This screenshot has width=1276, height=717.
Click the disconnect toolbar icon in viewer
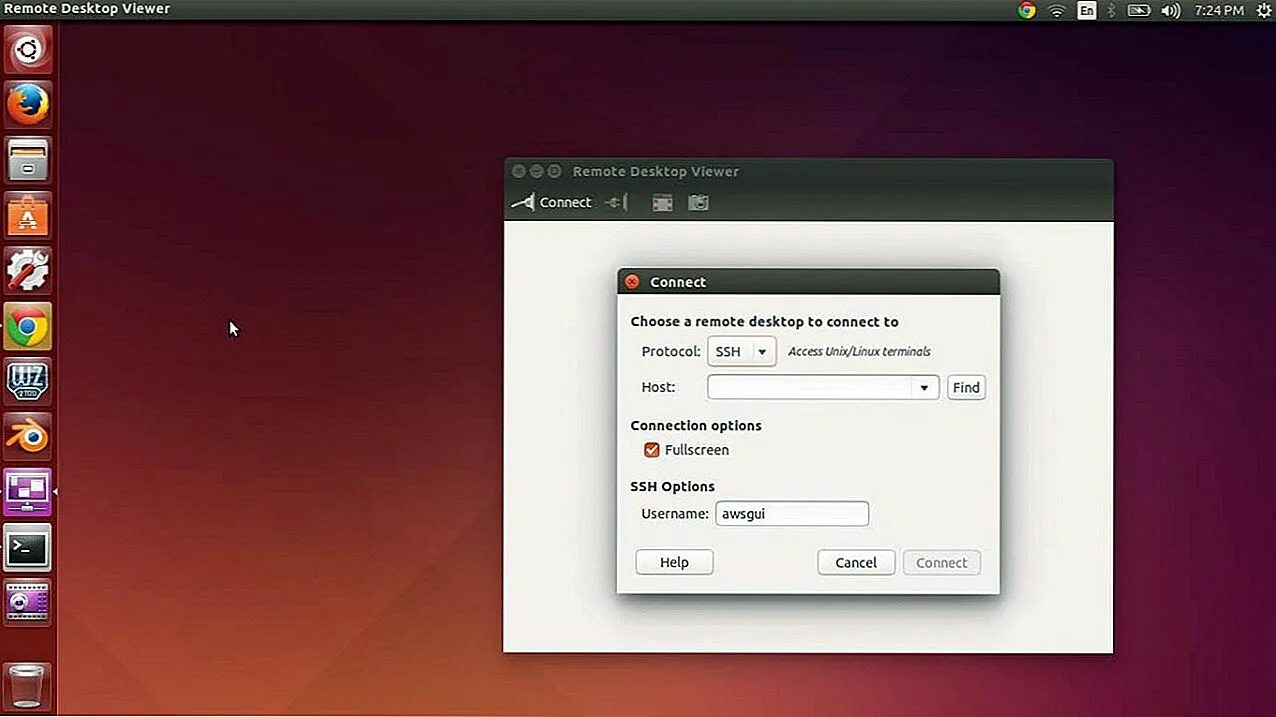point(617,202)
